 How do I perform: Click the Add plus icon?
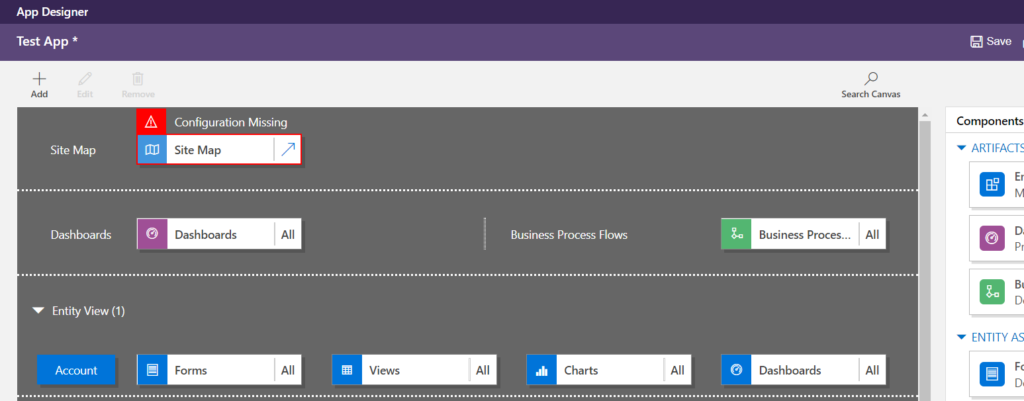point(39,79)
